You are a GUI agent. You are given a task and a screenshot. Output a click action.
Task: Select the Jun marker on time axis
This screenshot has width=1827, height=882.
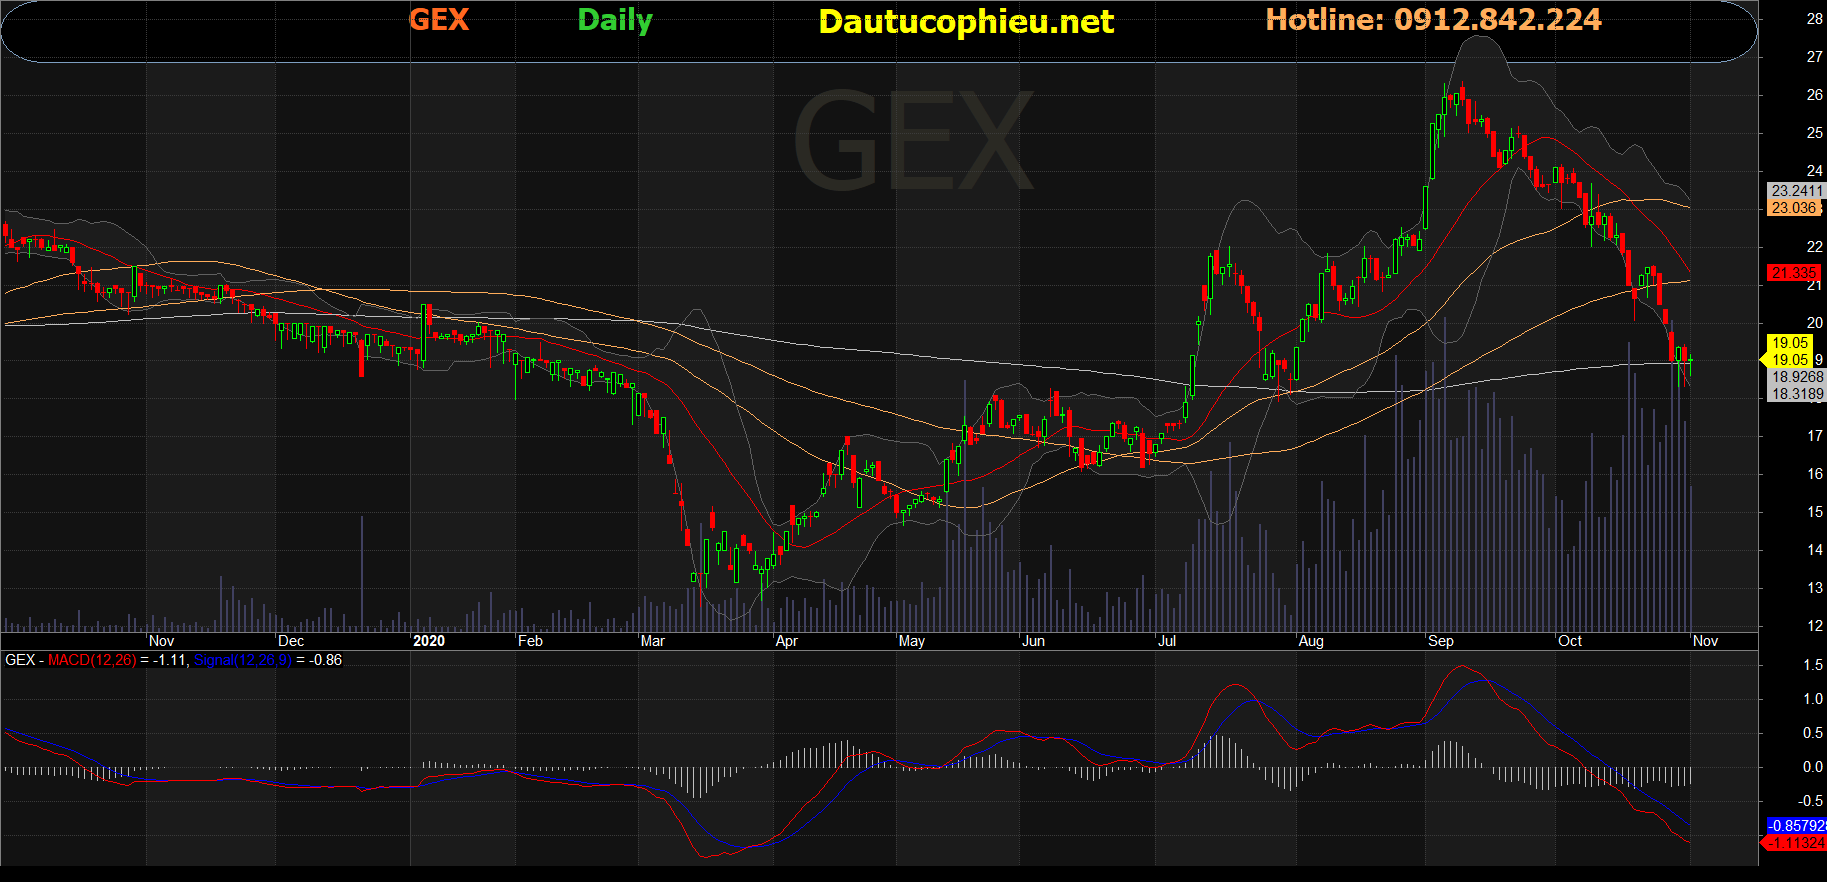(x=1033, y=641)
